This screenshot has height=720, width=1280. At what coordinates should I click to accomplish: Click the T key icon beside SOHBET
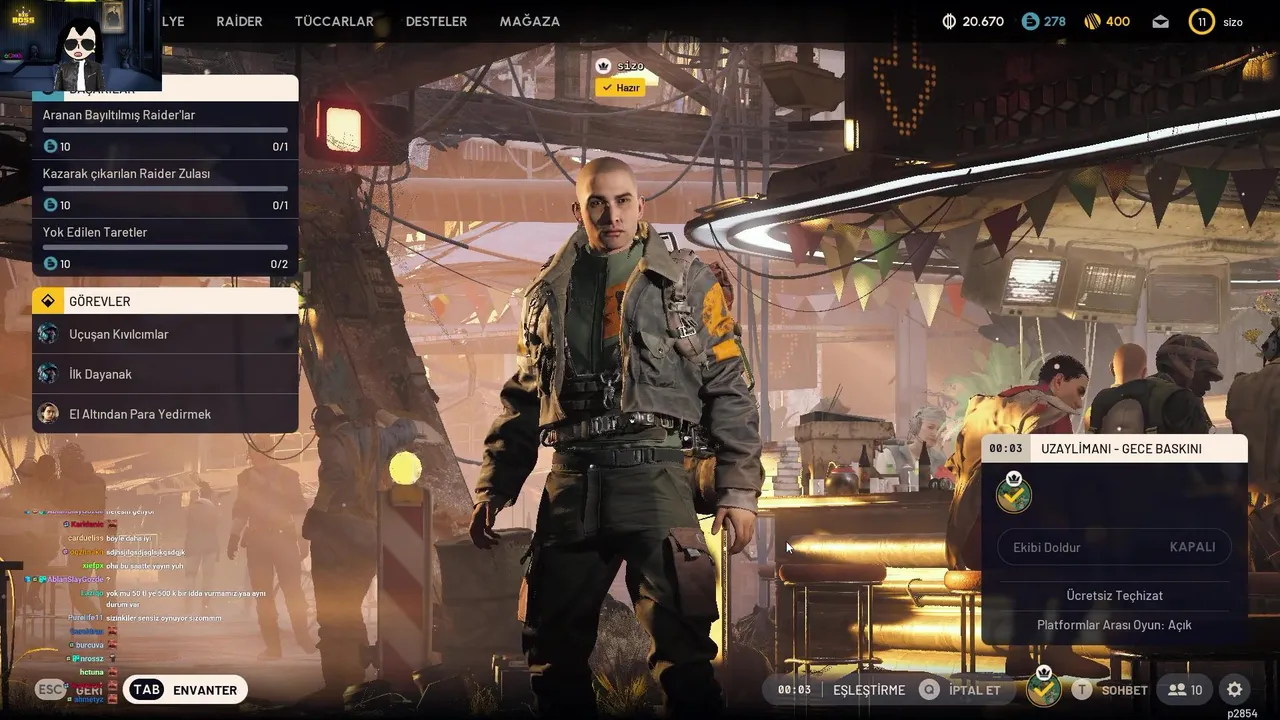point(1082,690)
